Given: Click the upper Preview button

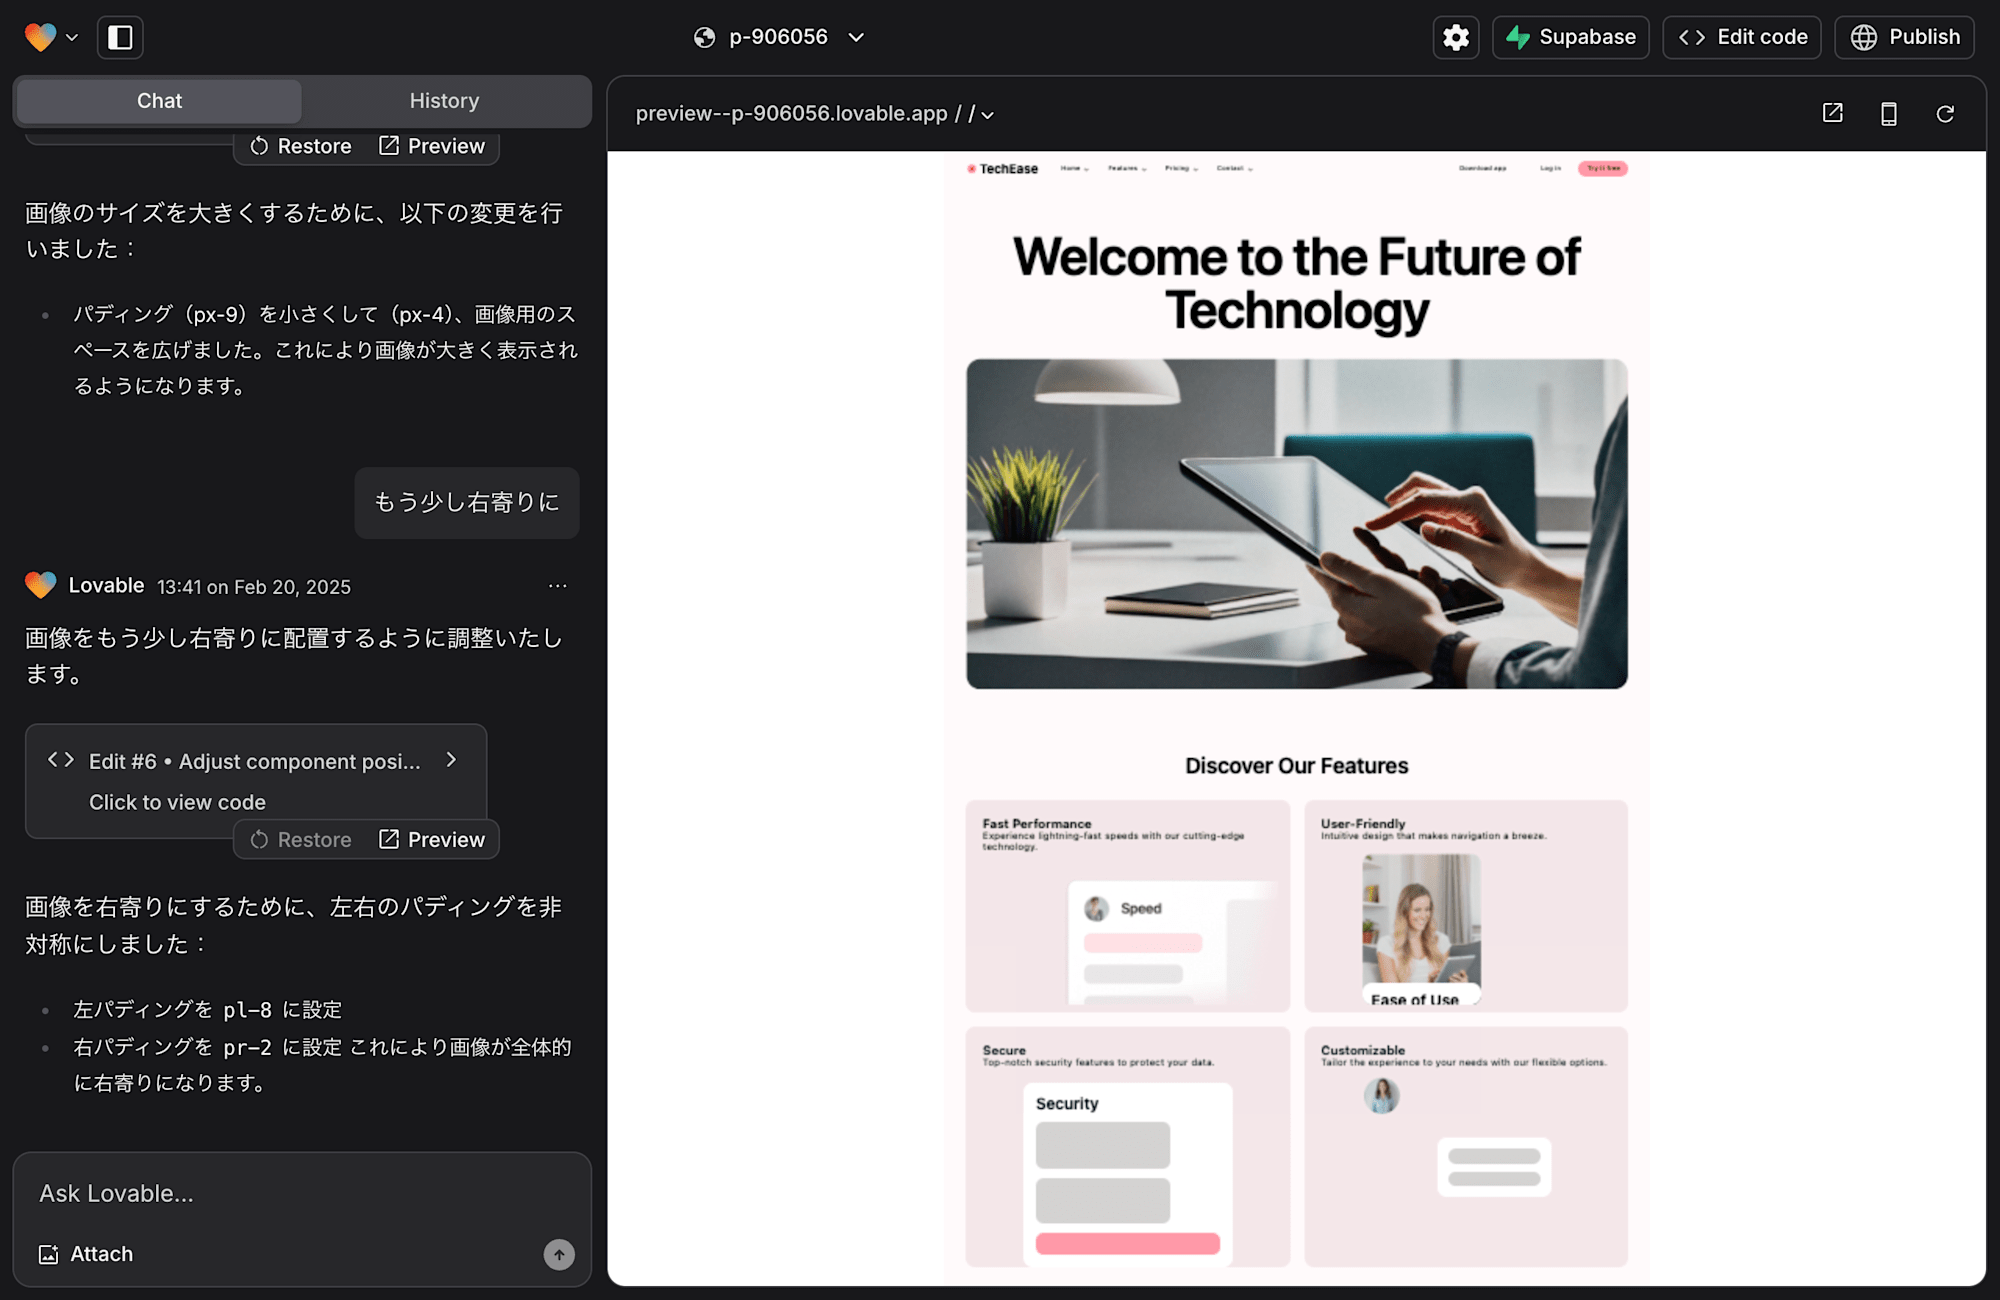Looking at the screenshot, I should [x=432, y=146].
